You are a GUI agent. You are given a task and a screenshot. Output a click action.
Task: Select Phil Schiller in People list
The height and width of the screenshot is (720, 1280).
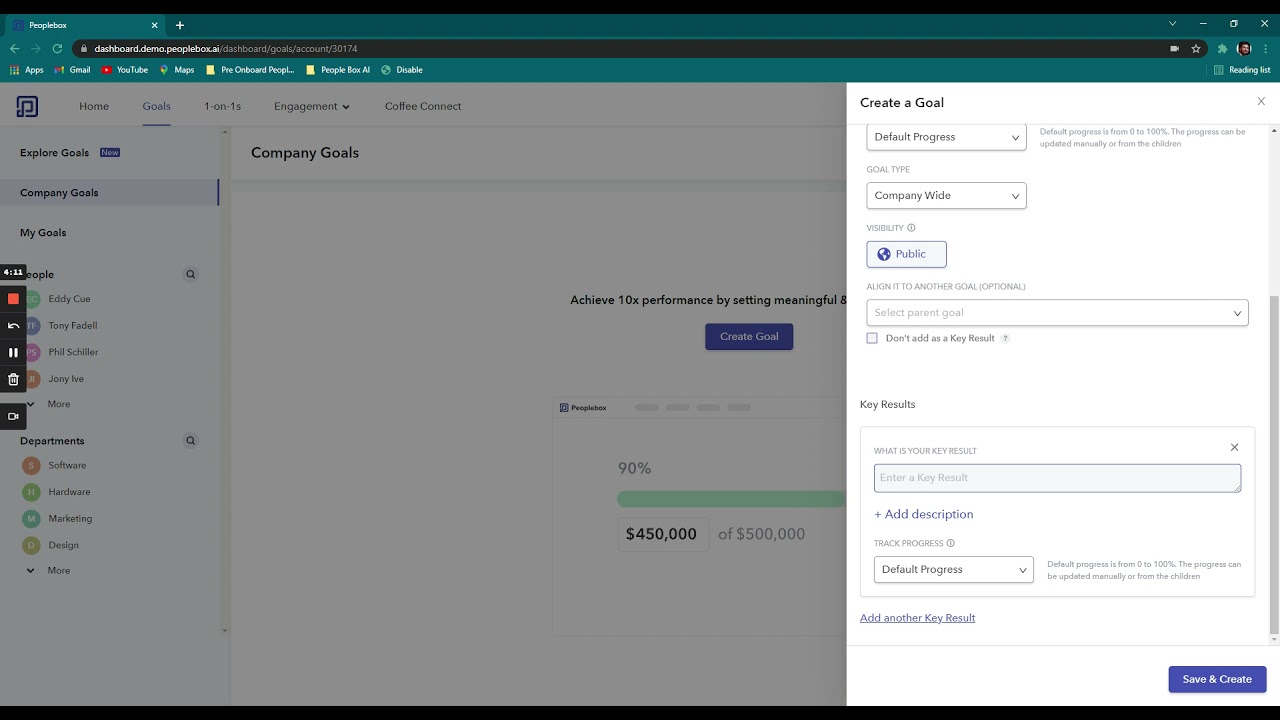click(x=73, y=352)
